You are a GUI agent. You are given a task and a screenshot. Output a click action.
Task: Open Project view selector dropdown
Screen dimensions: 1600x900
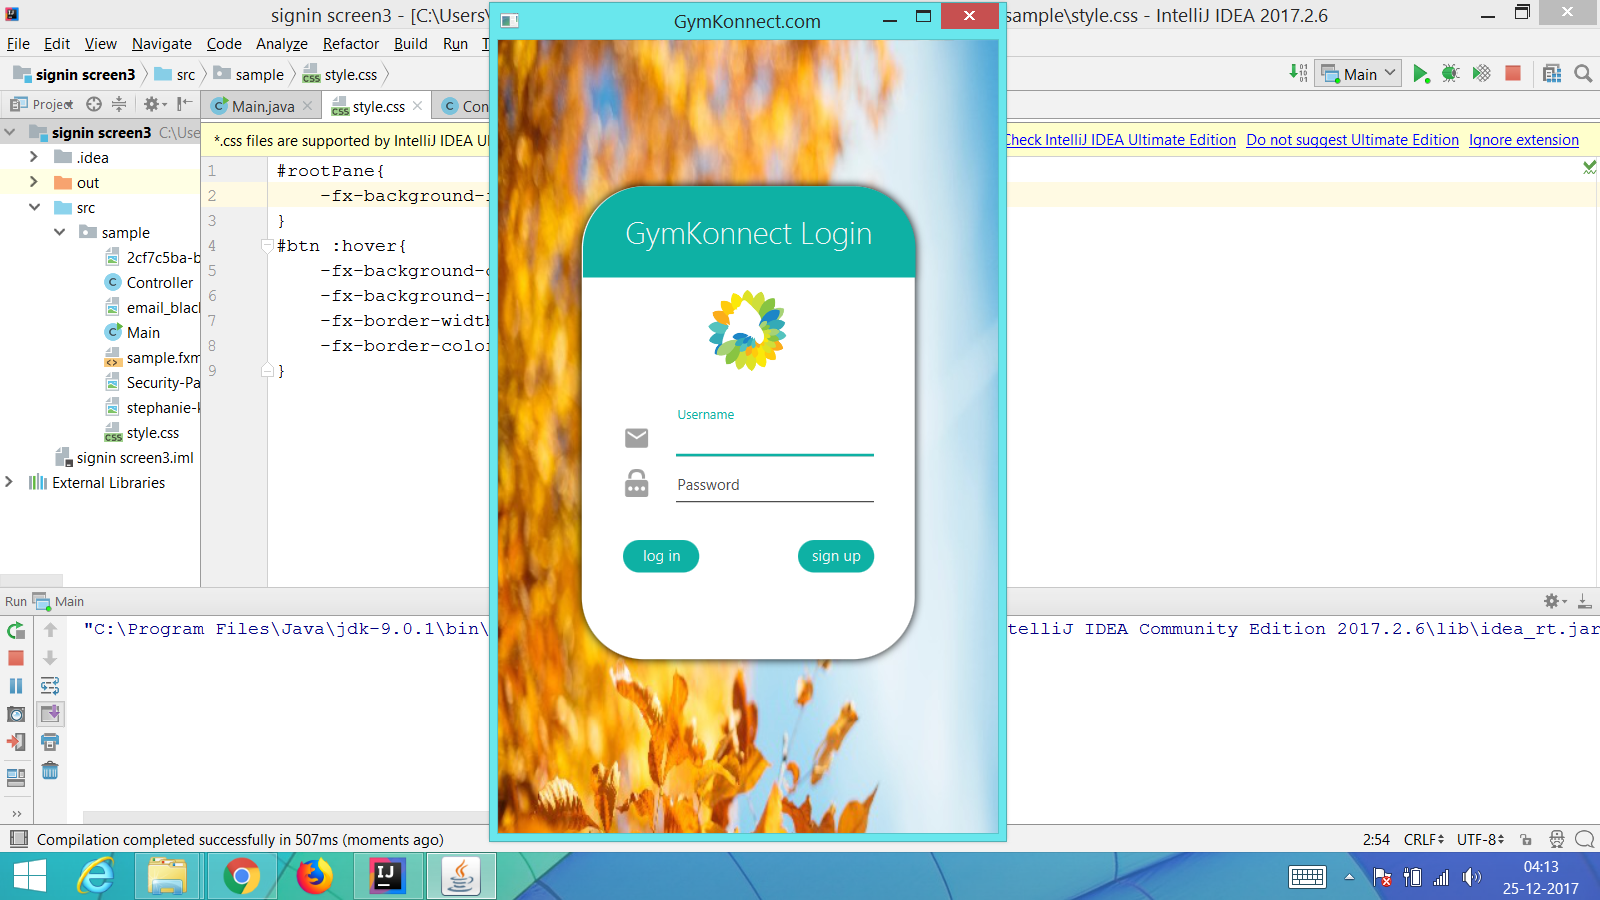click(x=41, y=104)
